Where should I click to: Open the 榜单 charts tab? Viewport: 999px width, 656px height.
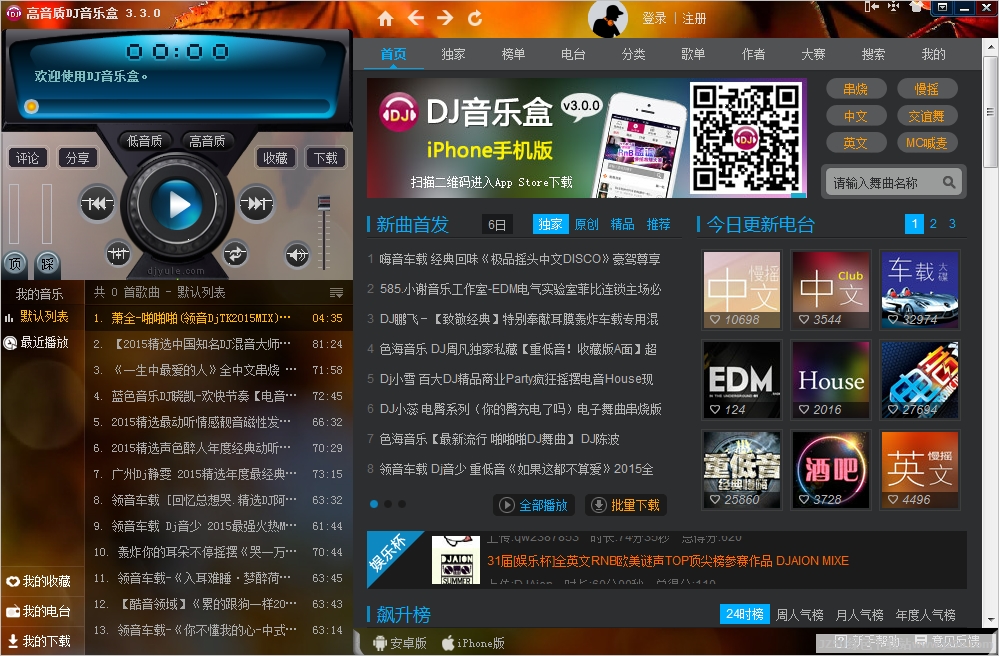pyautogui.click(x=514, y=54)
